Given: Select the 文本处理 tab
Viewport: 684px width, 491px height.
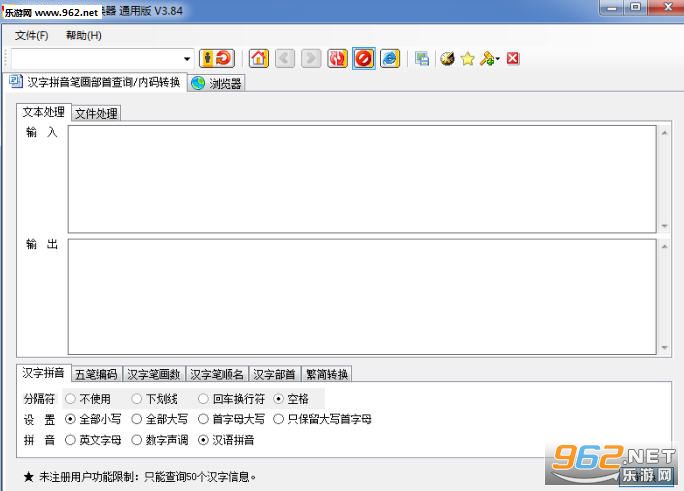Looking at the screenshot, I should coord(44,112).
